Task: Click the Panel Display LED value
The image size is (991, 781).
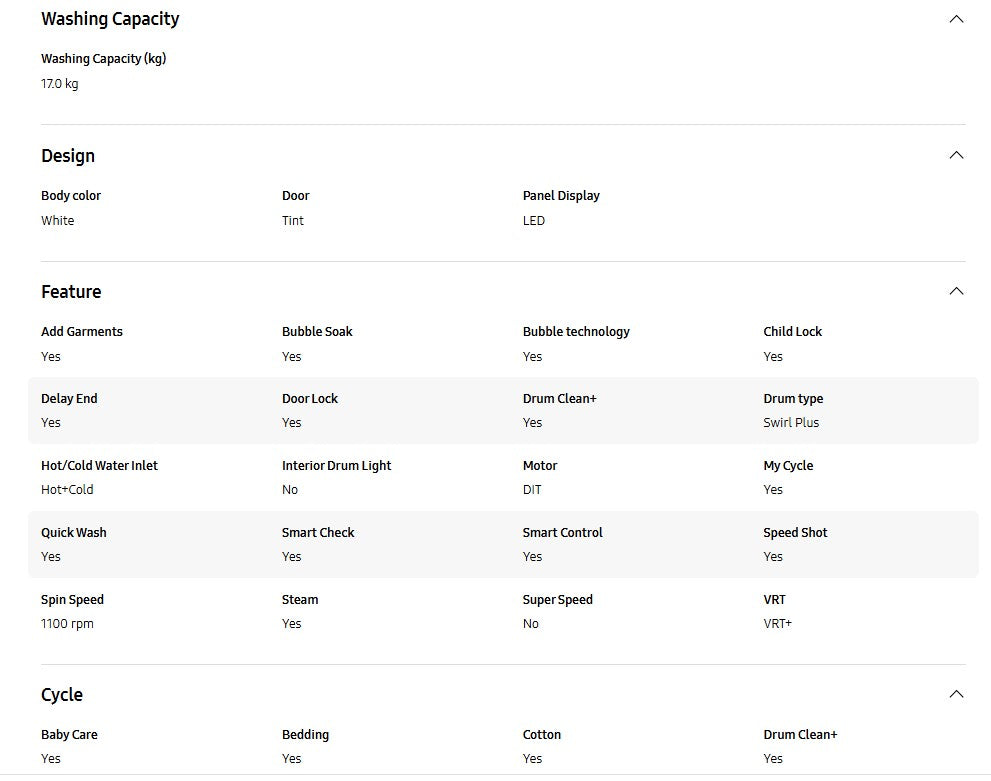Action: click(534, 221)
